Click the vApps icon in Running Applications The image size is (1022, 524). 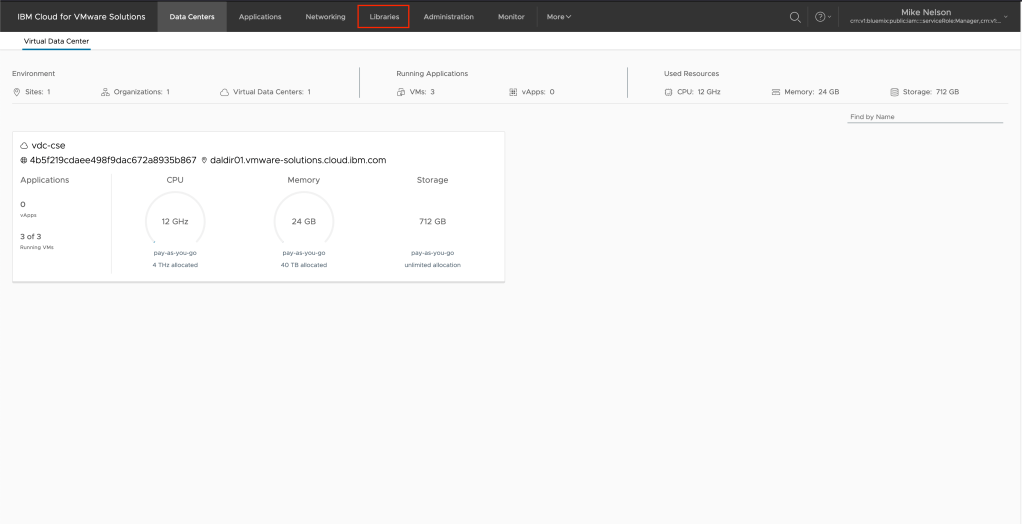513,92
